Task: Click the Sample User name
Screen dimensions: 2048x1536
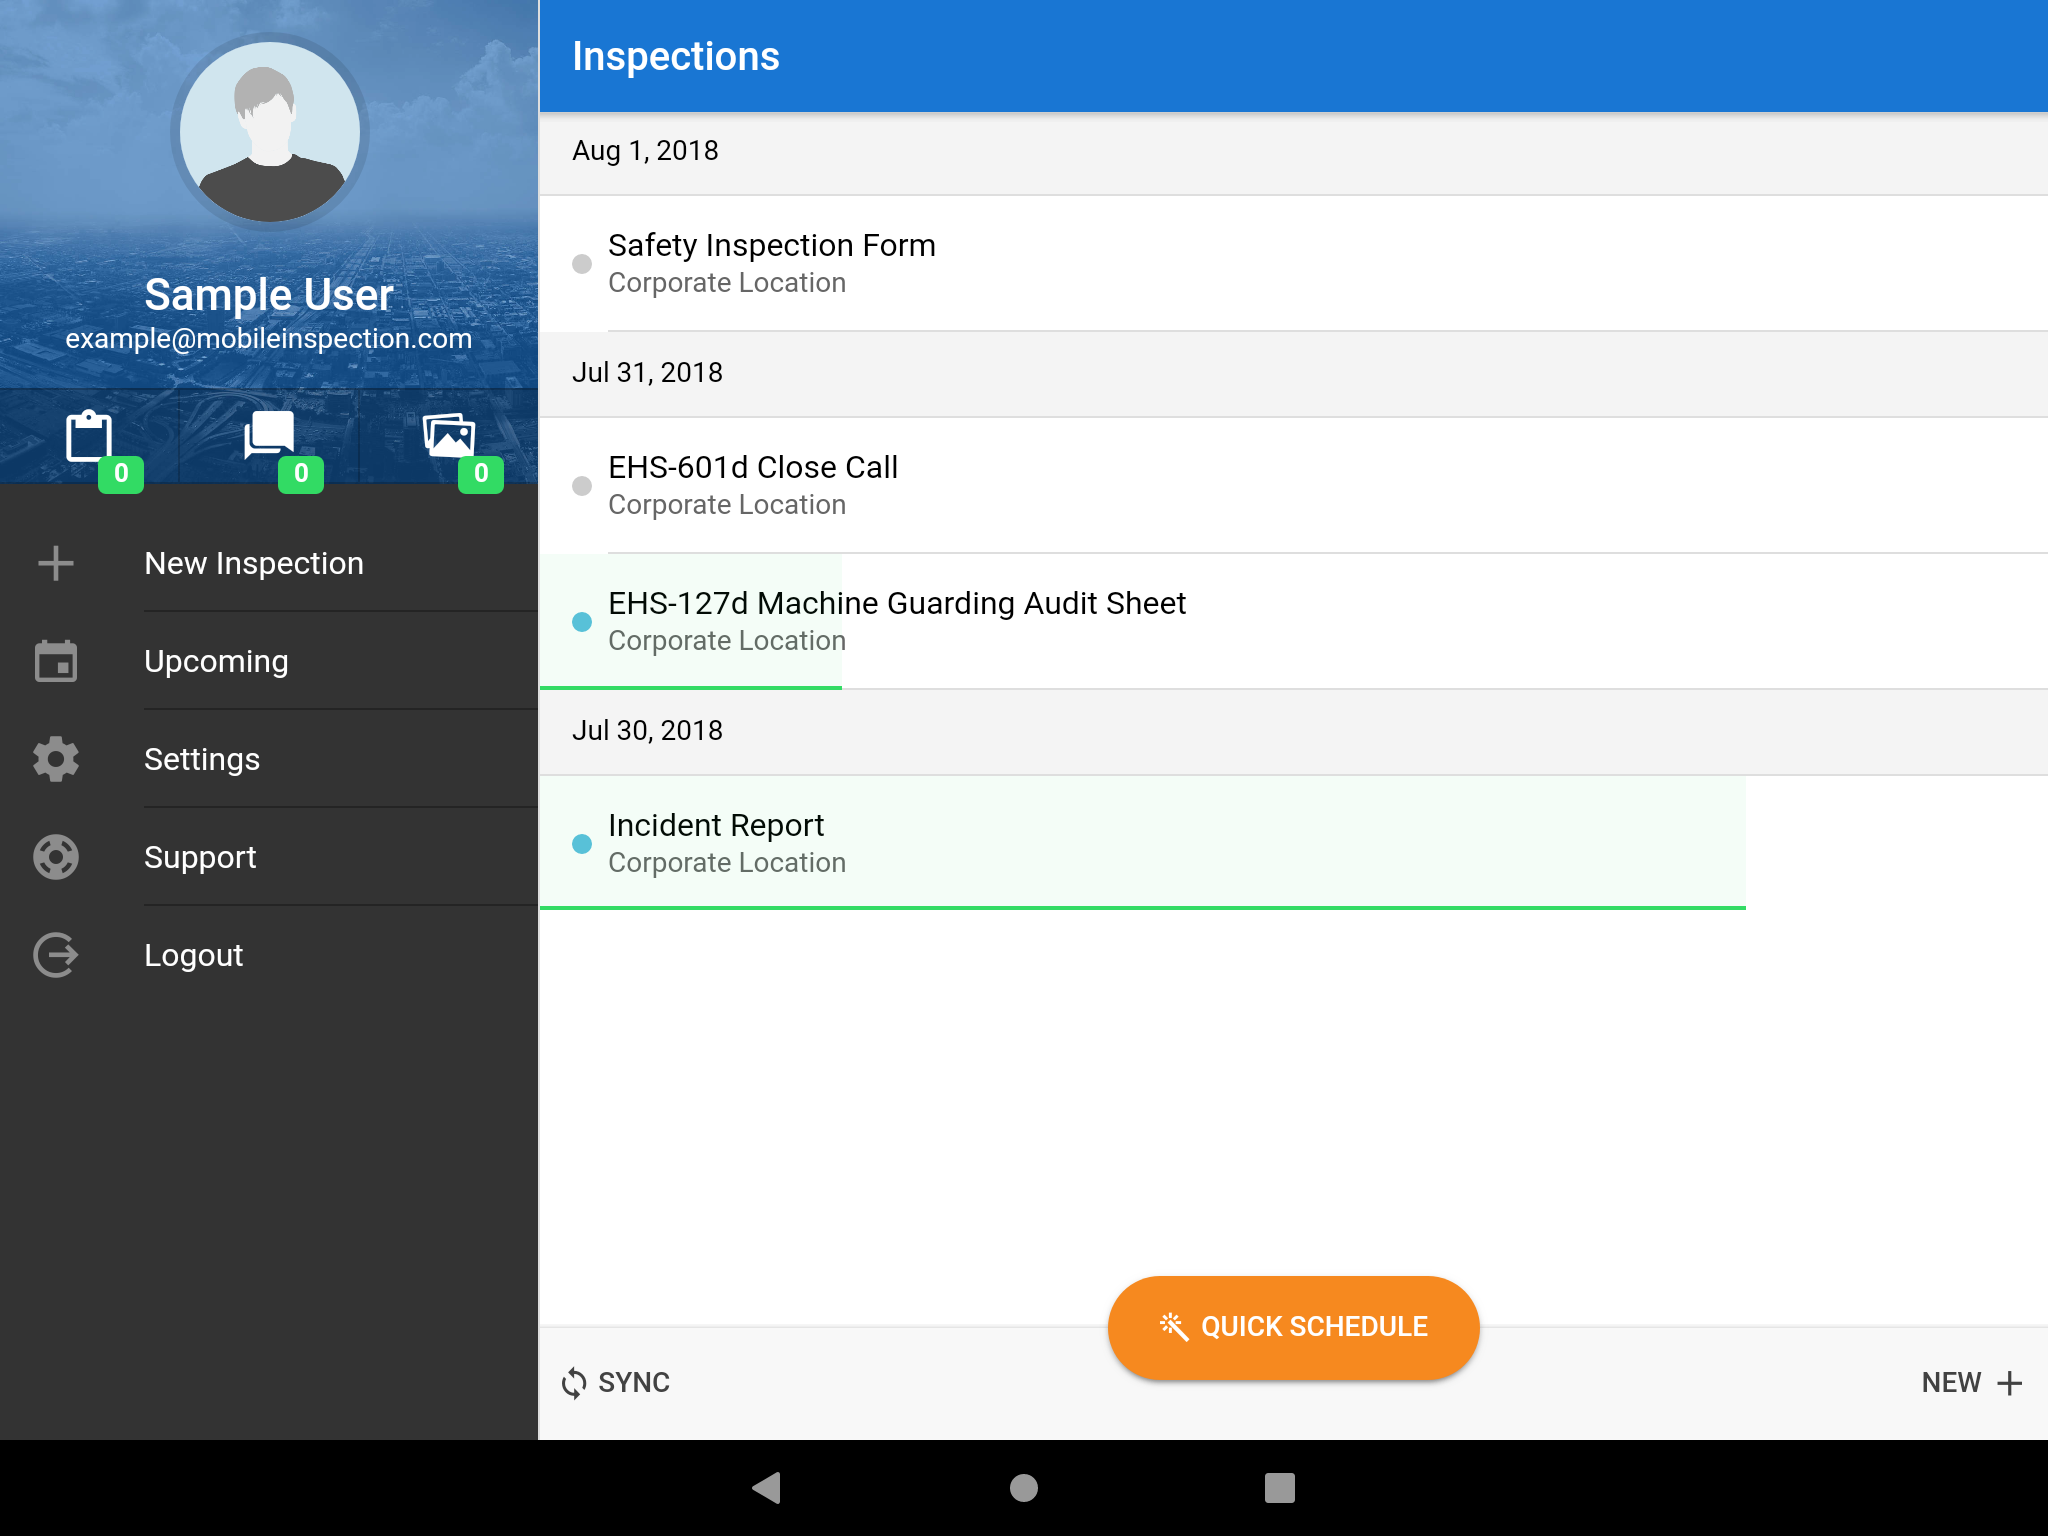Action: click(269, 295)
